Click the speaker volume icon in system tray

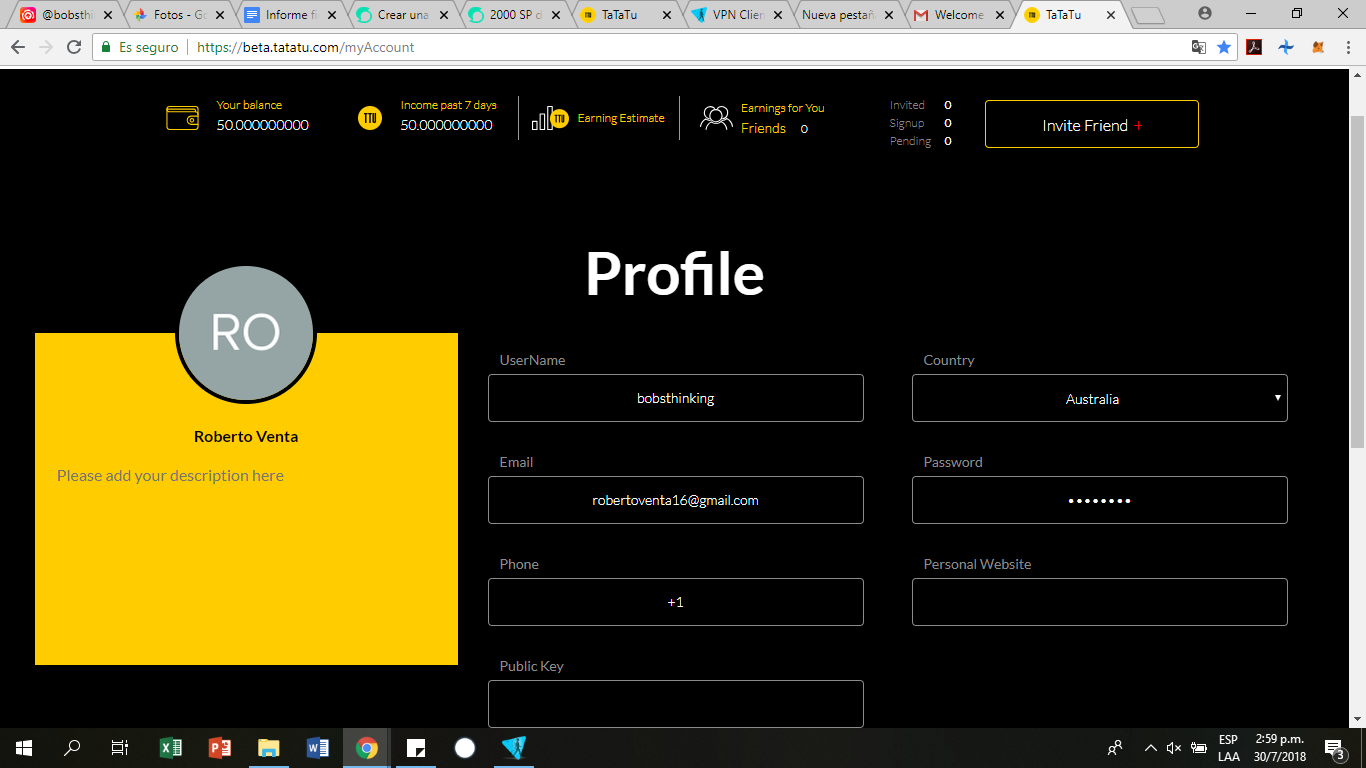[1172, 747]
